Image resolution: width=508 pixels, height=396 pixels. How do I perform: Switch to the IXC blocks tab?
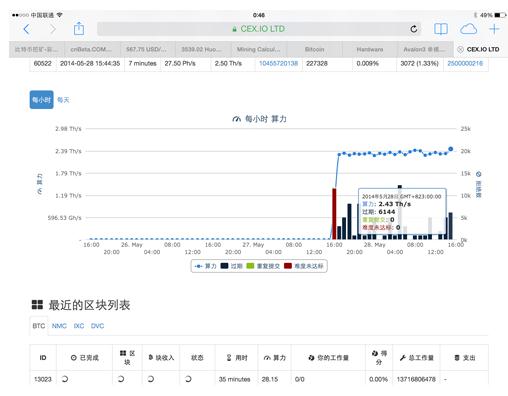point(79,326)
